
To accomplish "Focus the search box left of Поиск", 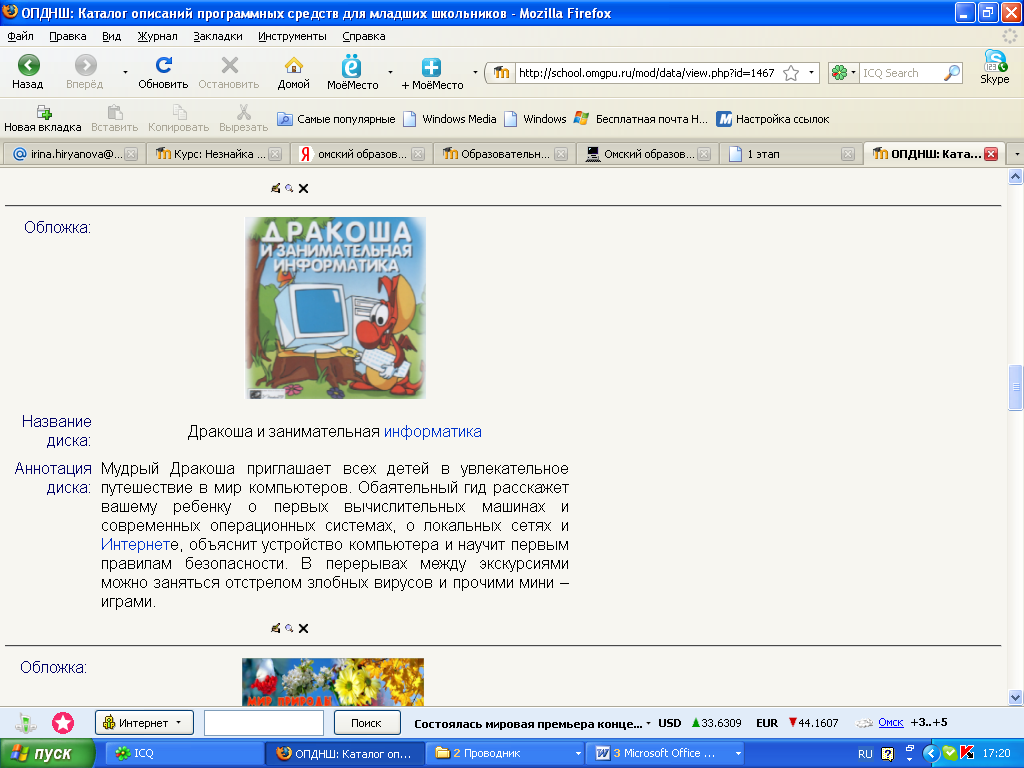I will (264, 723).
